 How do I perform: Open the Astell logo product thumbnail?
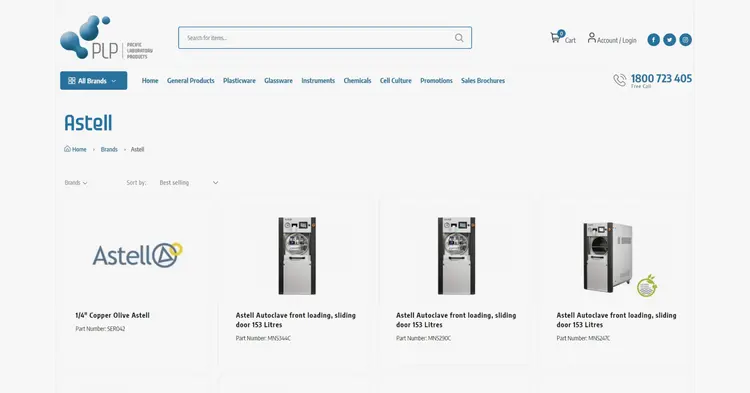click(138, 255)
